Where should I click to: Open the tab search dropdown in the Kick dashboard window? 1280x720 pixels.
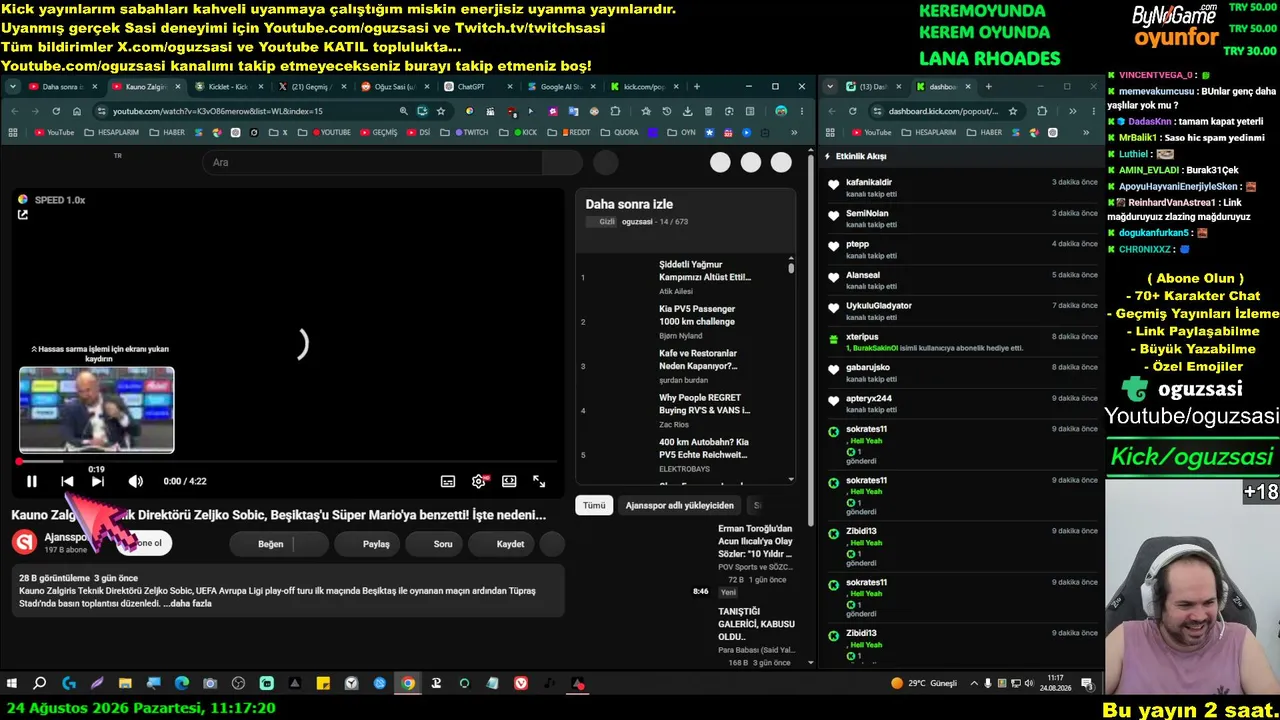(830, 87)
